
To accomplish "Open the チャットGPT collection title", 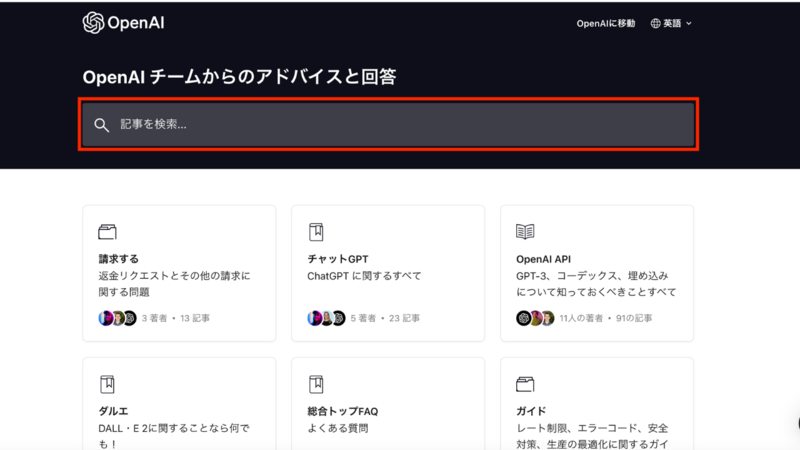I will point(338,259).
